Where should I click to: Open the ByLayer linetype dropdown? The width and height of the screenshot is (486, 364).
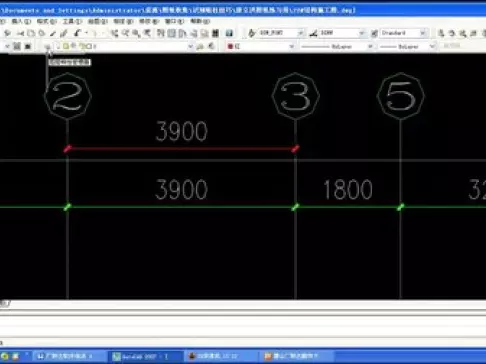click(337, 46)
